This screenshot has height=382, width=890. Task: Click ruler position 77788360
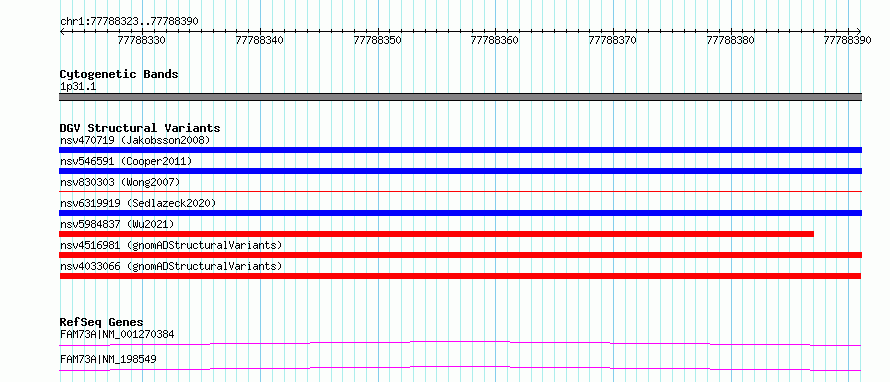[x=495, y=41]
